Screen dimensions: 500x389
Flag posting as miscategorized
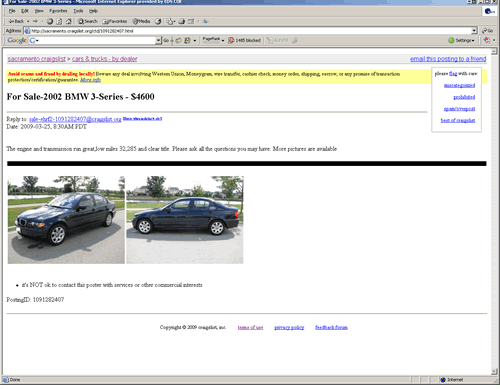459,85
